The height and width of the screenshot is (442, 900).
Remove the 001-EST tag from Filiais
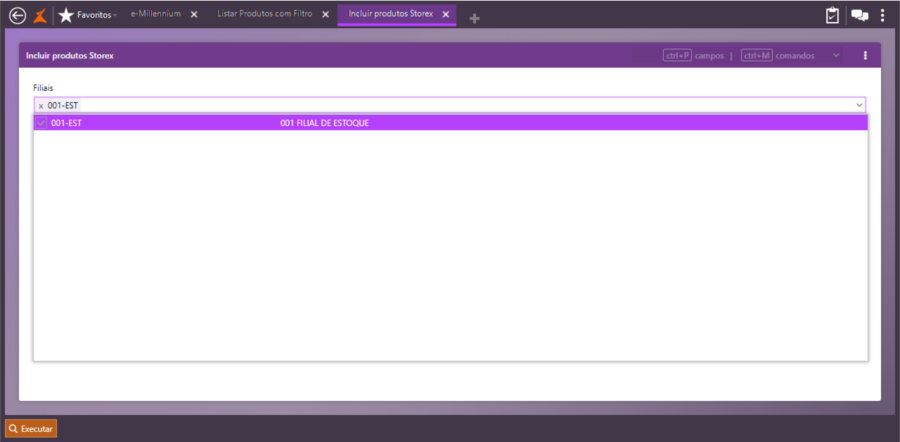tap(41, 106)
